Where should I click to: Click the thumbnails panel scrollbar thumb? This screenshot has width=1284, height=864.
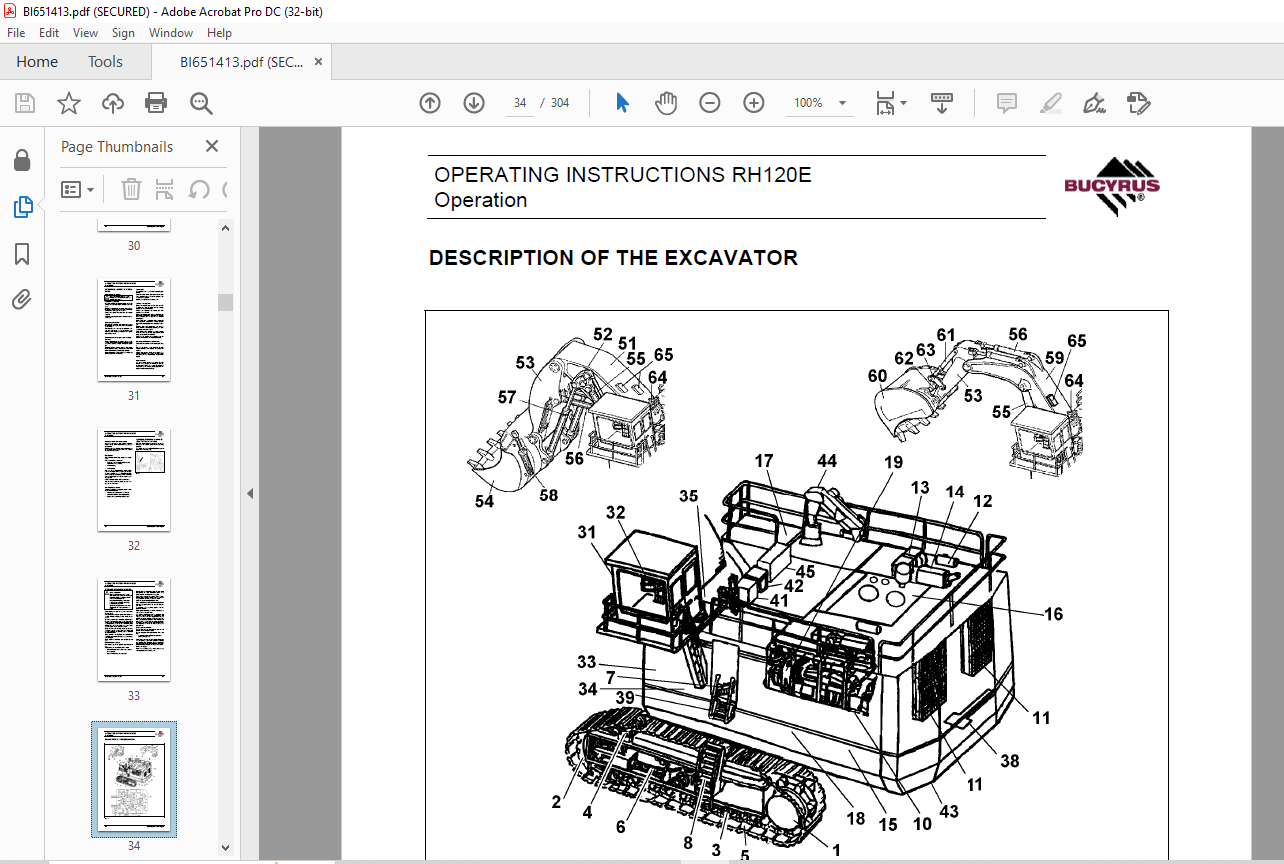226,302
